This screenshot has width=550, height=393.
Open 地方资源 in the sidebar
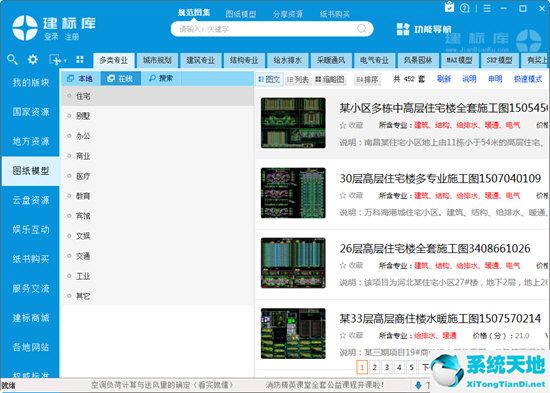pyautogui.click(x=31, y=141)
